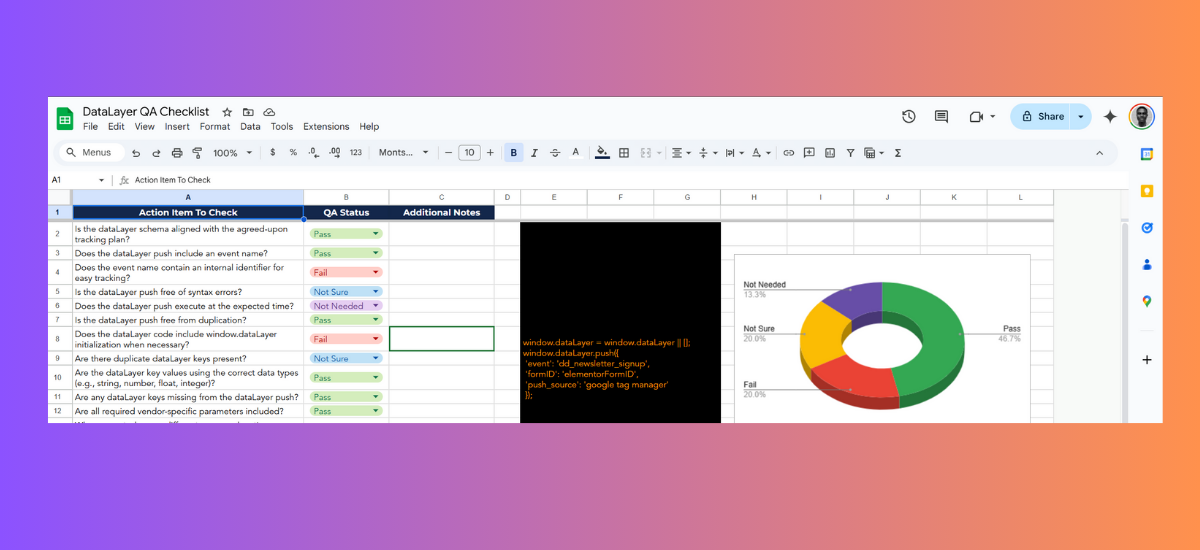Open the View menu

145,127
